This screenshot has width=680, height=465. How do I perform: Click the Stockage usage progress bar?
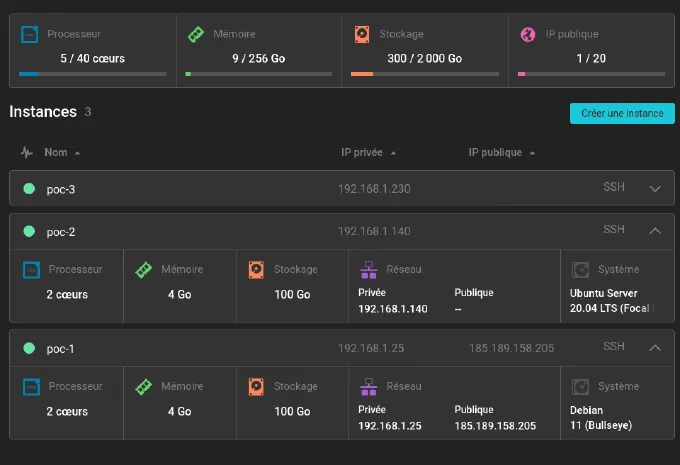click(x=425, y=74)
